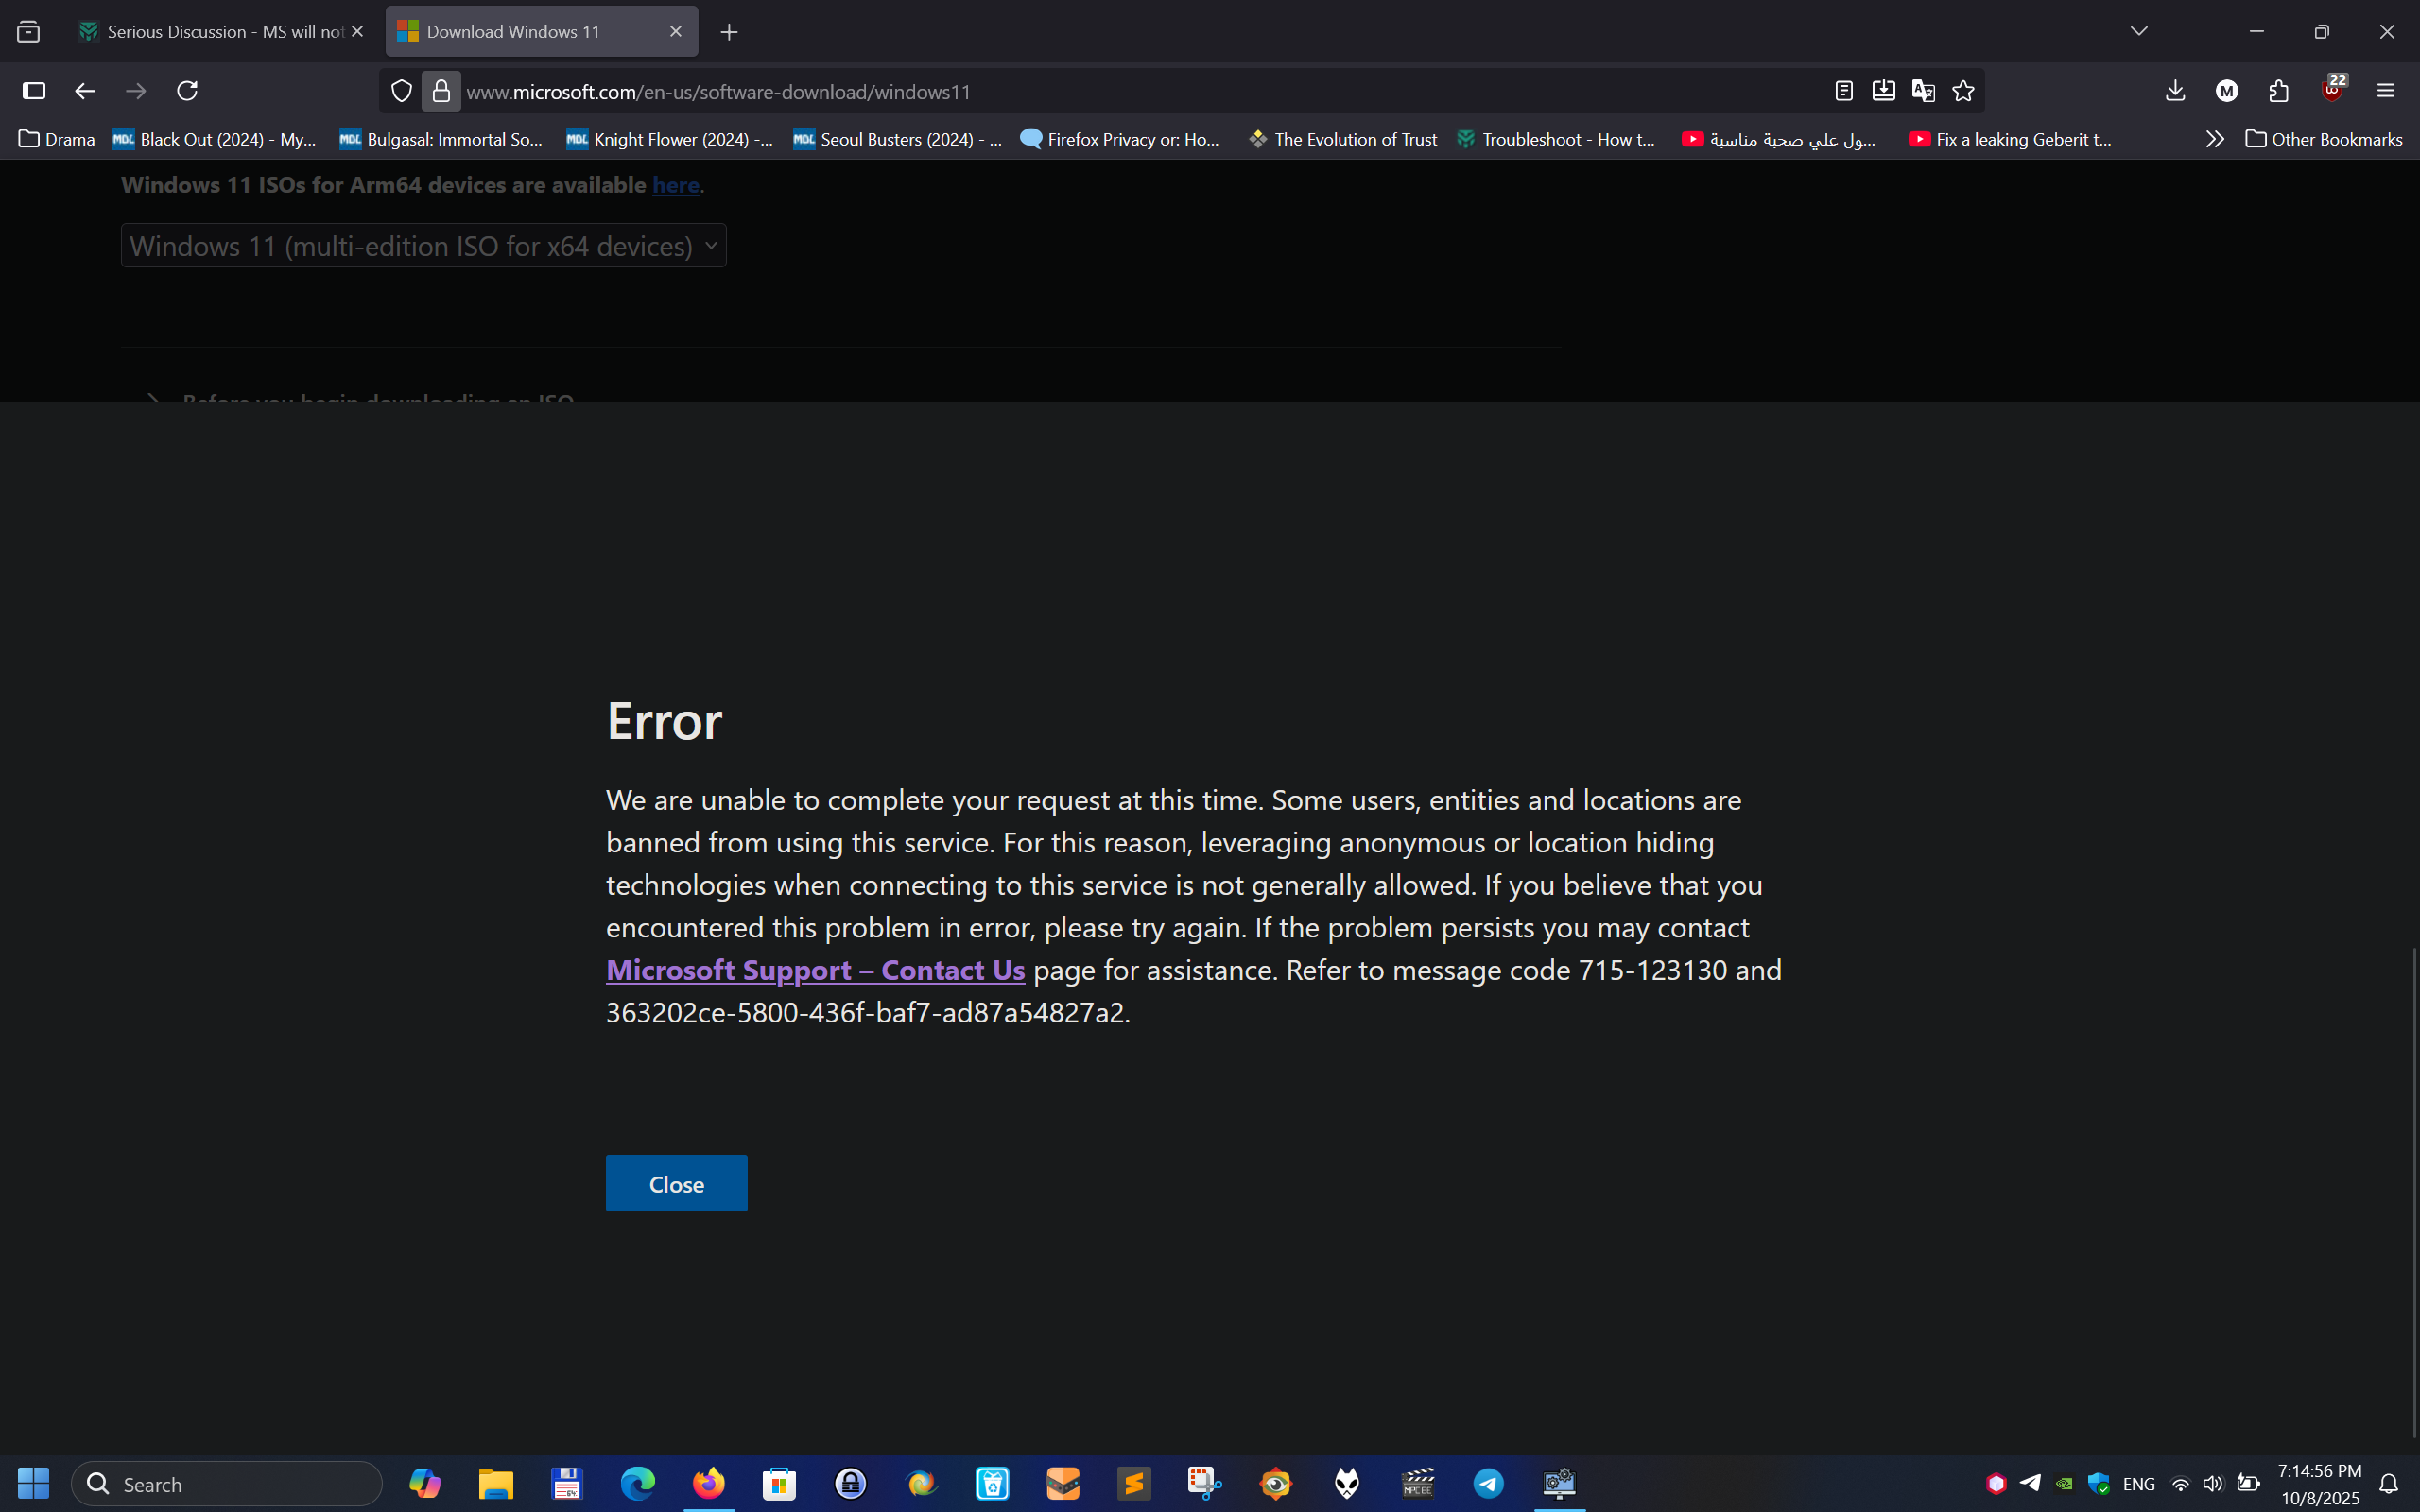Click the browser back arrow

pyautogui.click(x=85, y=91)
